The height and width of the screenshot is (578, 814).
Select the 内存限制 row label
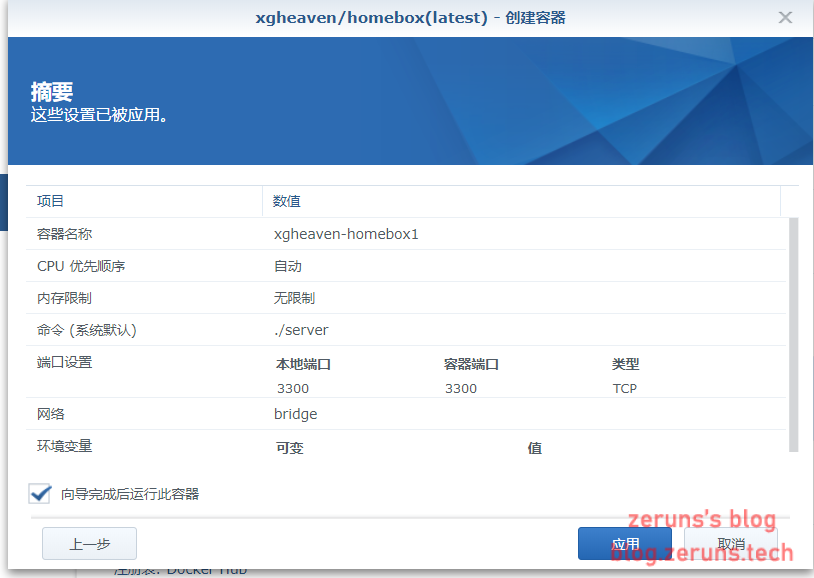point(64,298)
